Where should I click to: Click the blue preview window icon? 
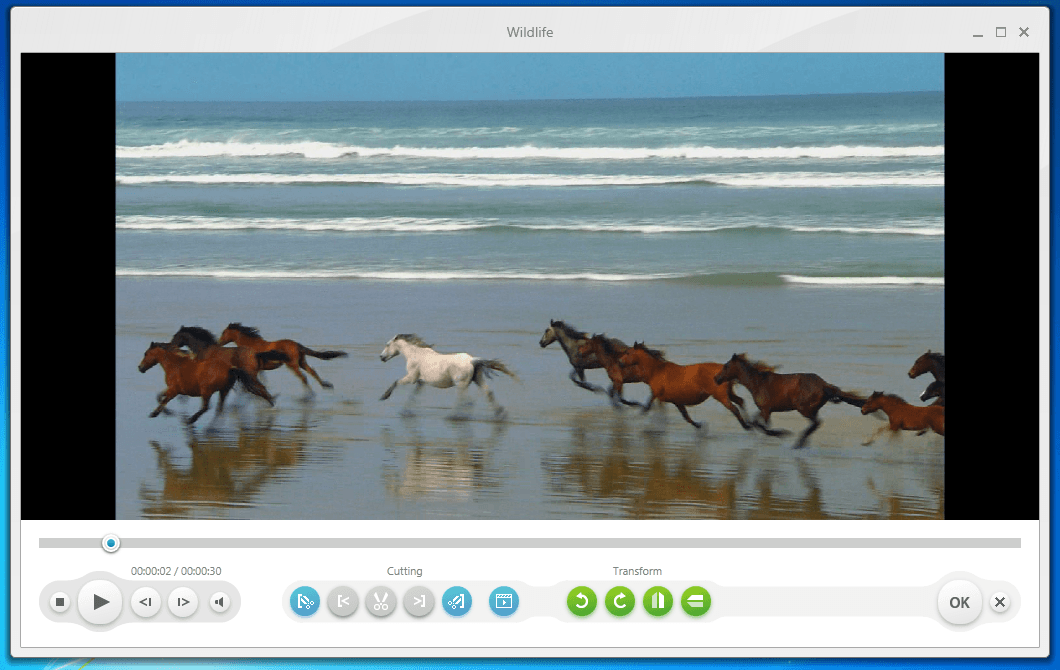[x=504, y=601]
